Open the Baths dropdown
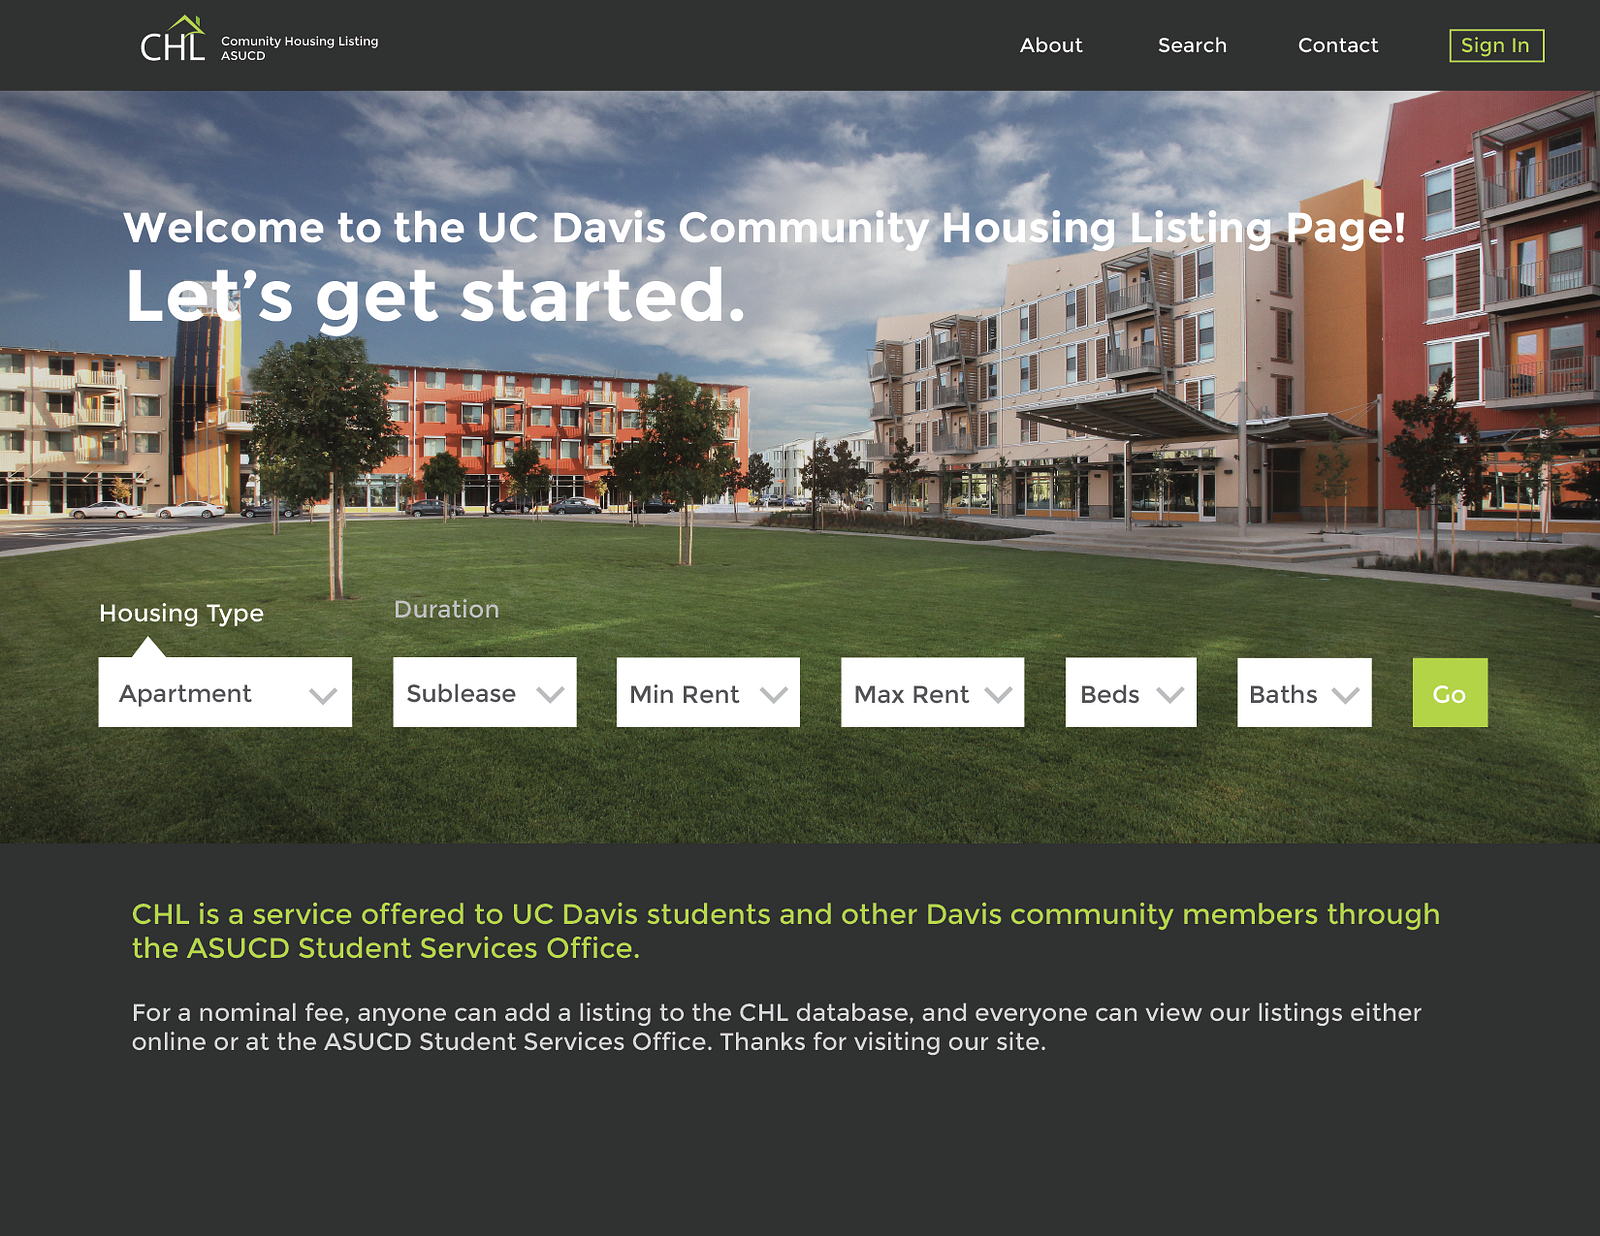The width and height of the screenshot is (1600, 1236). coord(1304,692)
